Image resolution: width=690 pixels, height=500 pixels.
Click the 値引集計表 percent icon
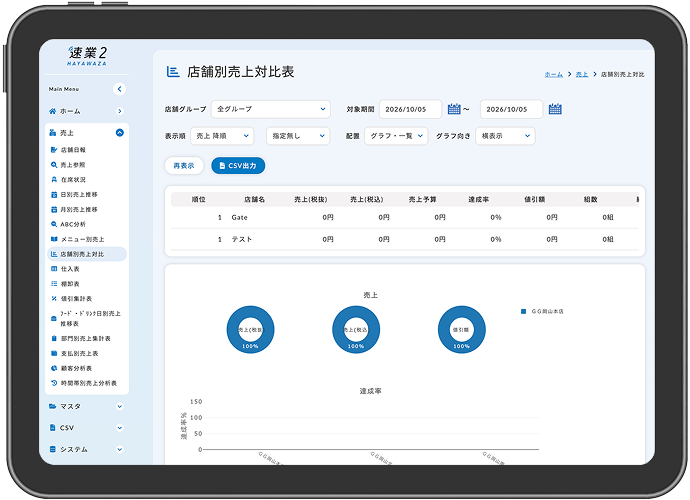click(54, 299)
